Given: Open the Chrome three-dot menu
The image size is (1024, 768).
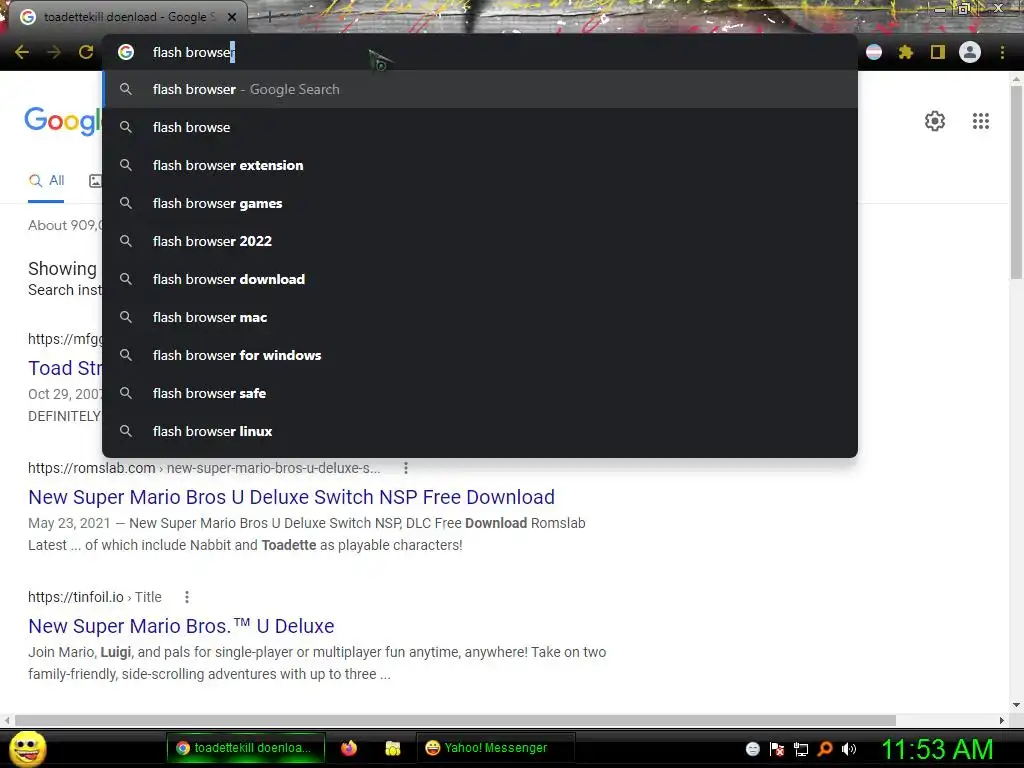Looking at the screenshot, I should (x=1002, y=52).
